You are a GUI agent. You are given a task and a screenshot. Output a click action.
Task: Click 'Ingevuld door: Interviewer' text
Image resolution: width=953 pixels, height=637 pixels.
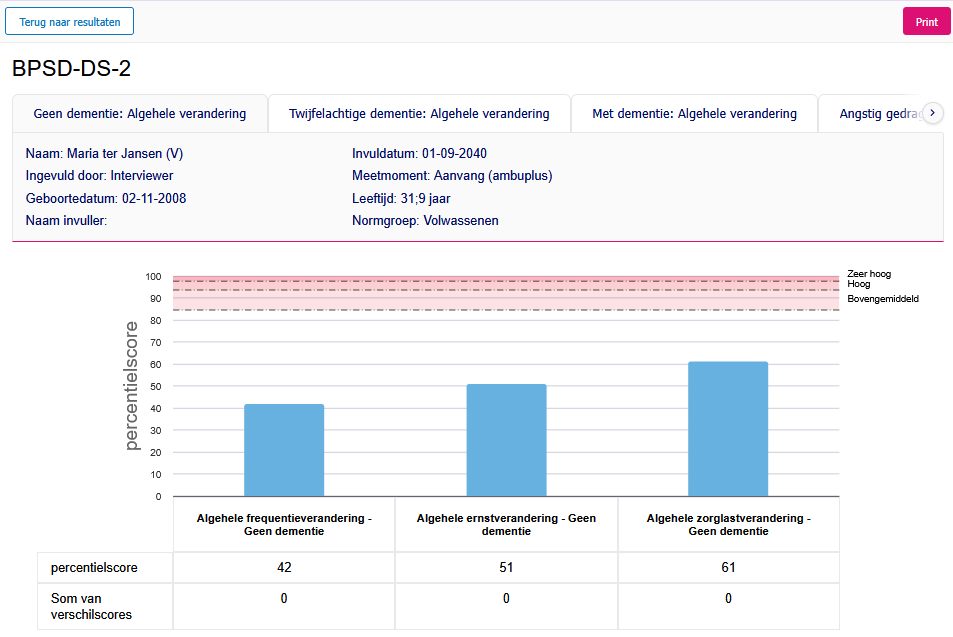click(x=99, y=176)
